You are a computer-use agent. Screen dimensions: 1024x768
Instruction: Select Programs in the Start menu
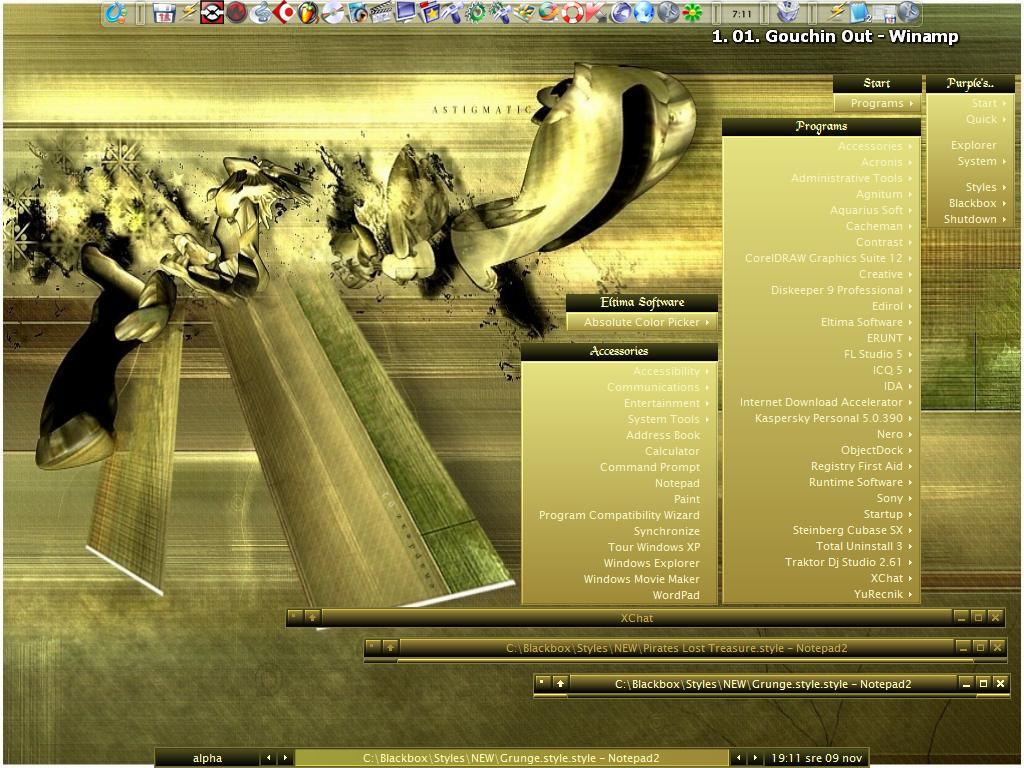(877, 103)
